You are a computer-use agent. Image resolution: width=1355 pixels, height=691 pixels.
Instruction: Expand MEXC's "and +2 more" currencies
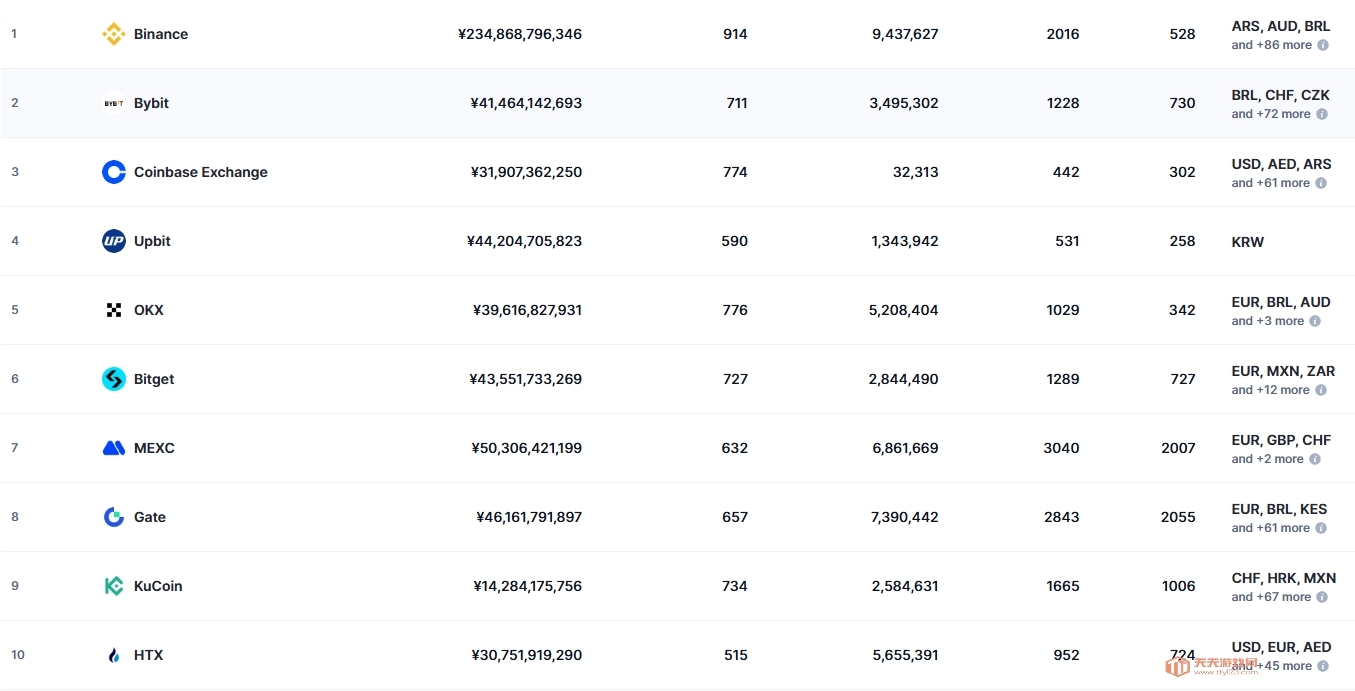point(1267,459)
